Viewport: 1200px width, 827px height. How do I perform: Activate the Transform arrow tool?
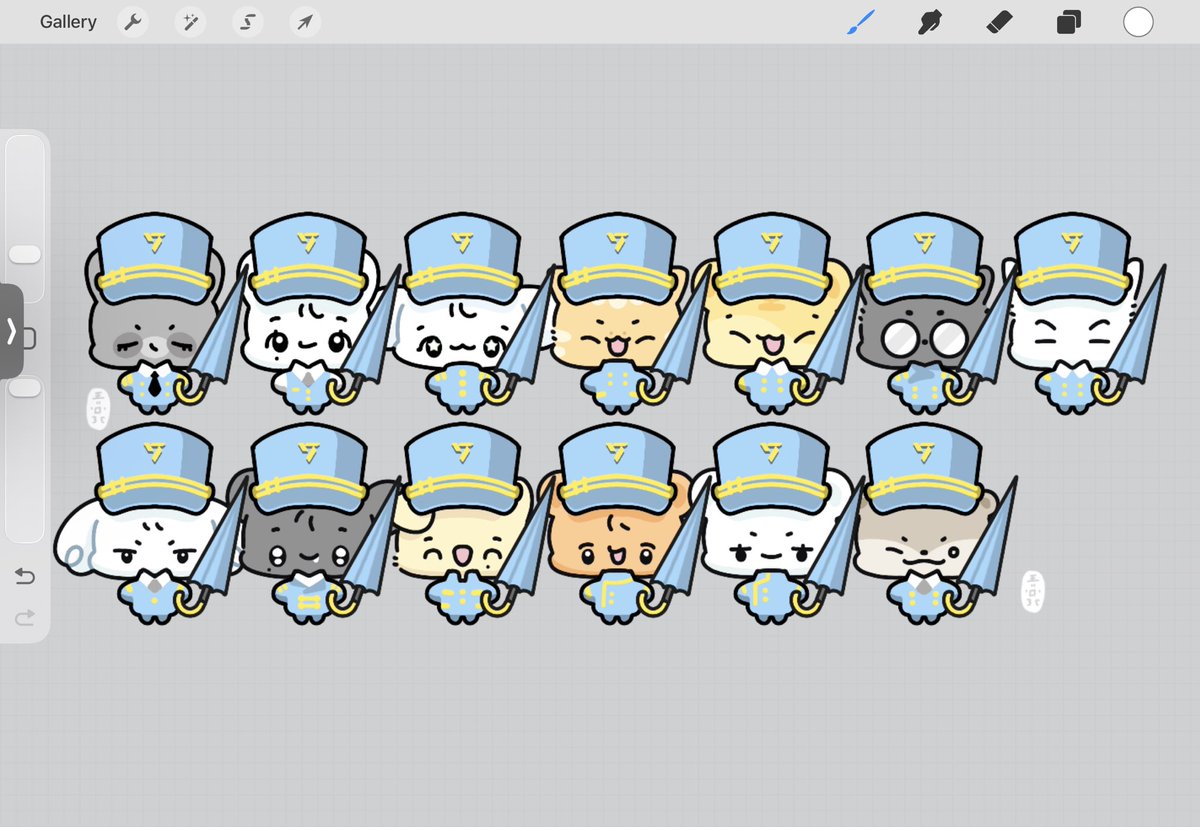(x=305, y=22)
